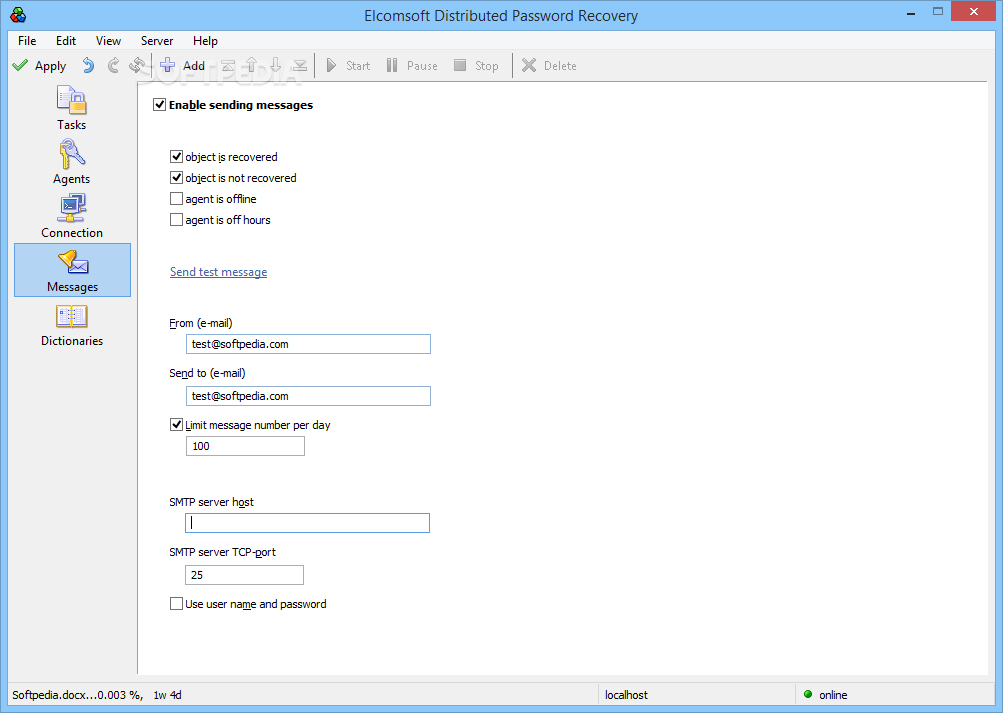1003x713 pixels.
Task: Open the View menu
Action: pos(108,40)
